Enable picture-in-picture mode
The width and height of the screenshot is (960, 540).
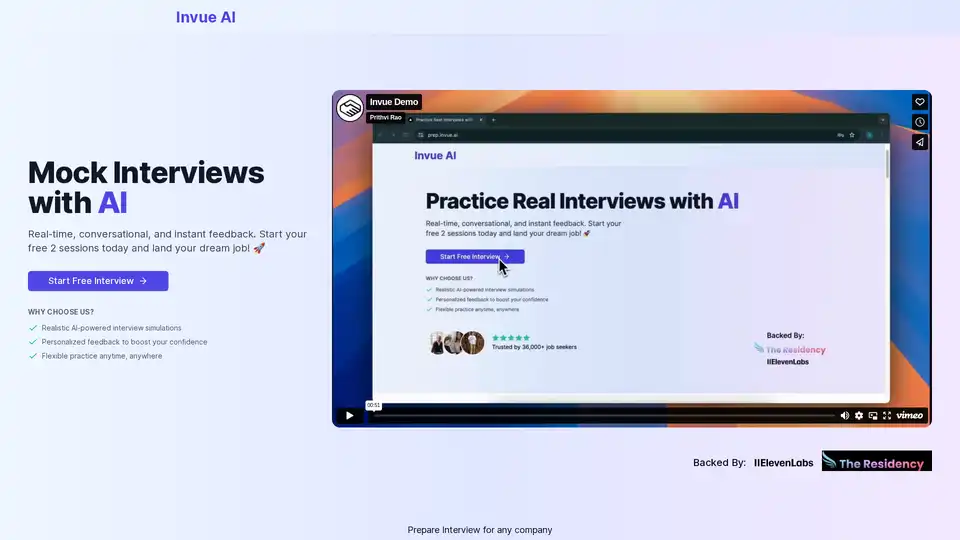[873, 415]
